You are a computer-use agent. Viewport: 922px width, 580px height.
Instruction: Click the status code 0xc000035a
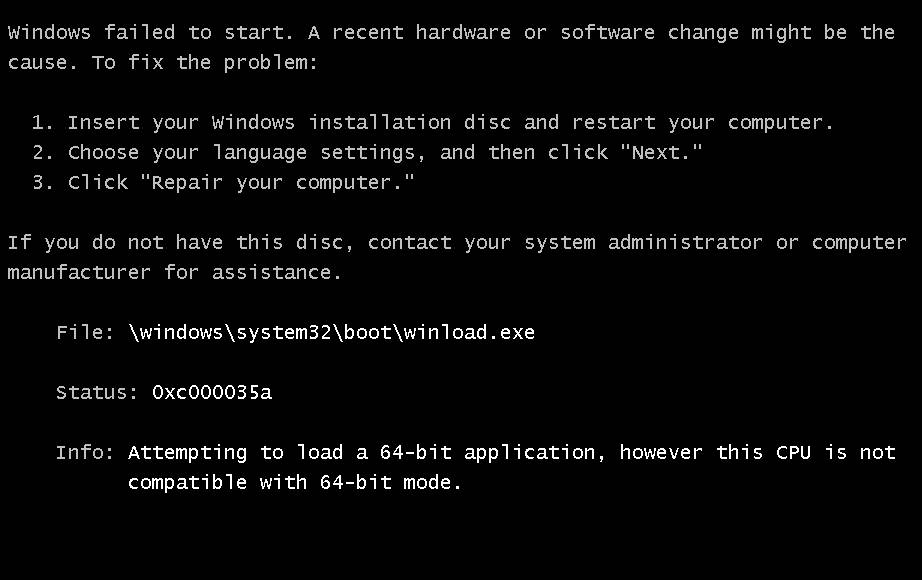[x=212, y=392]
